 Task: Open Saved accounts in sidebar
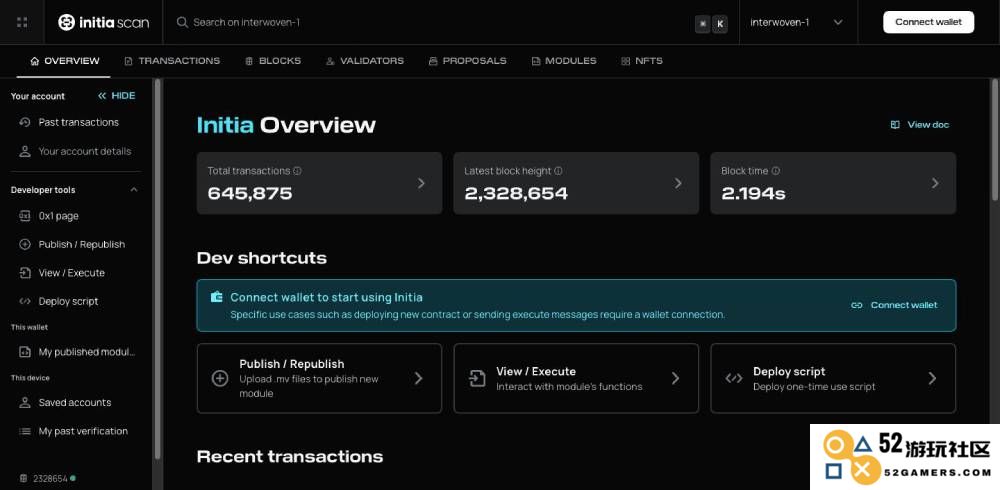[75, 403]
